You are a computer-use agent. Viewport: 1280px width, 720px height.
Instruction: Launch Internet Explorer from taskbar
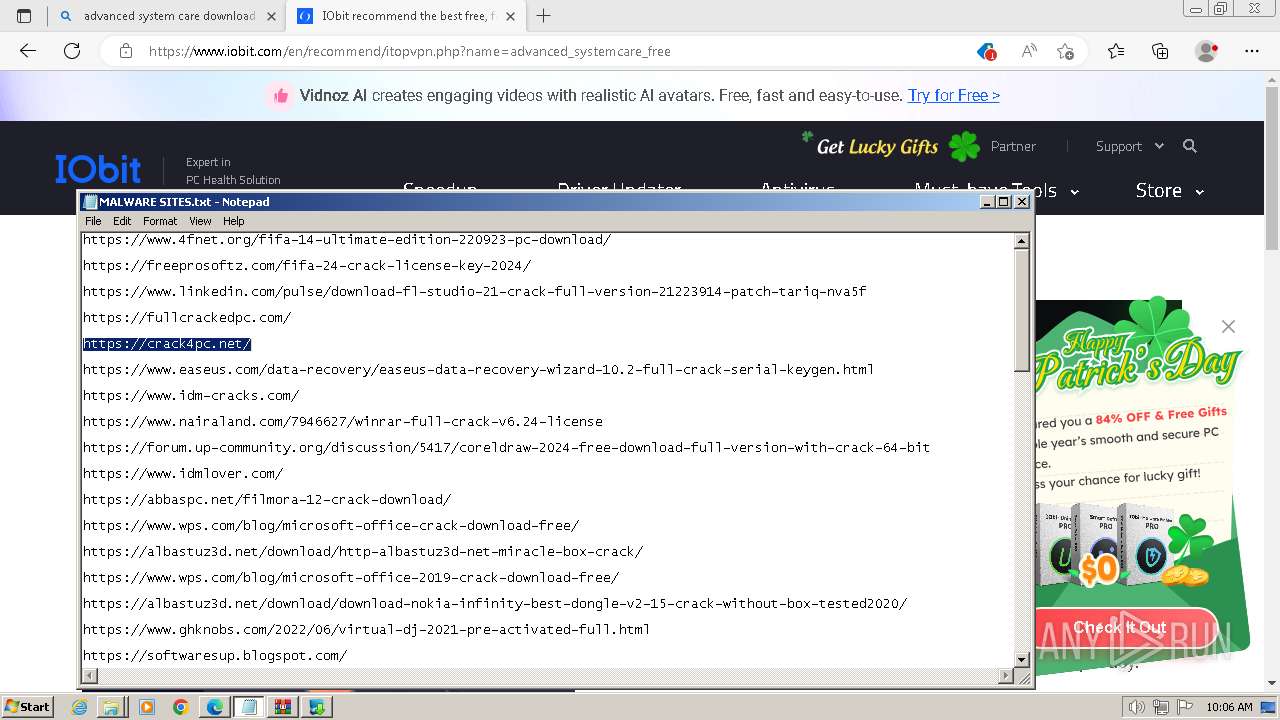point(80,707)
